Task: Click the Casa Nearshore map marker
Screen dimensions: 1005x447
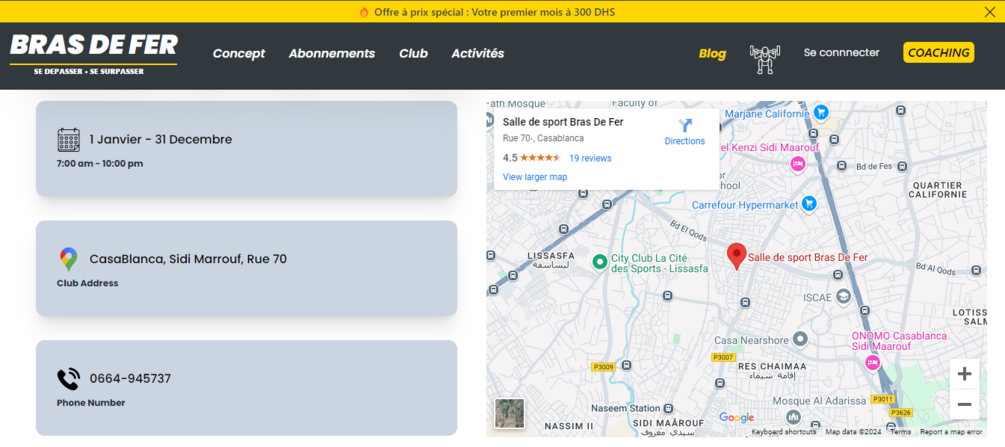Action: [800, 338]
